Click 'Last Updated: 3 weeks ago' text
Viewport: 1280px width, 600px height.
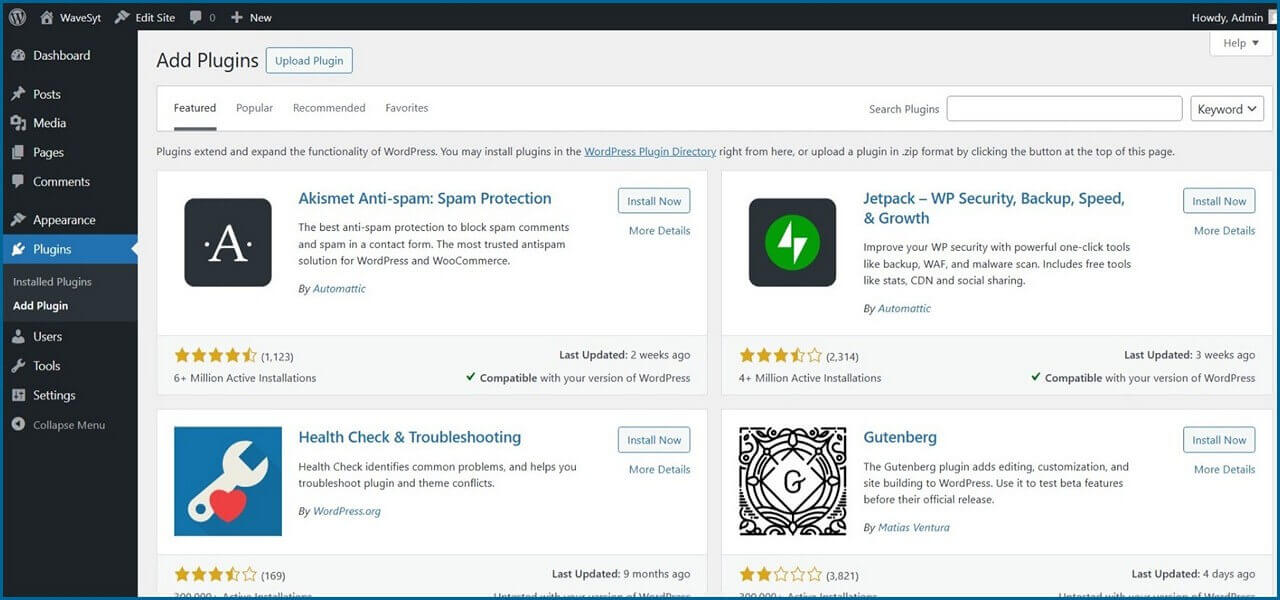coord(1190,355)
